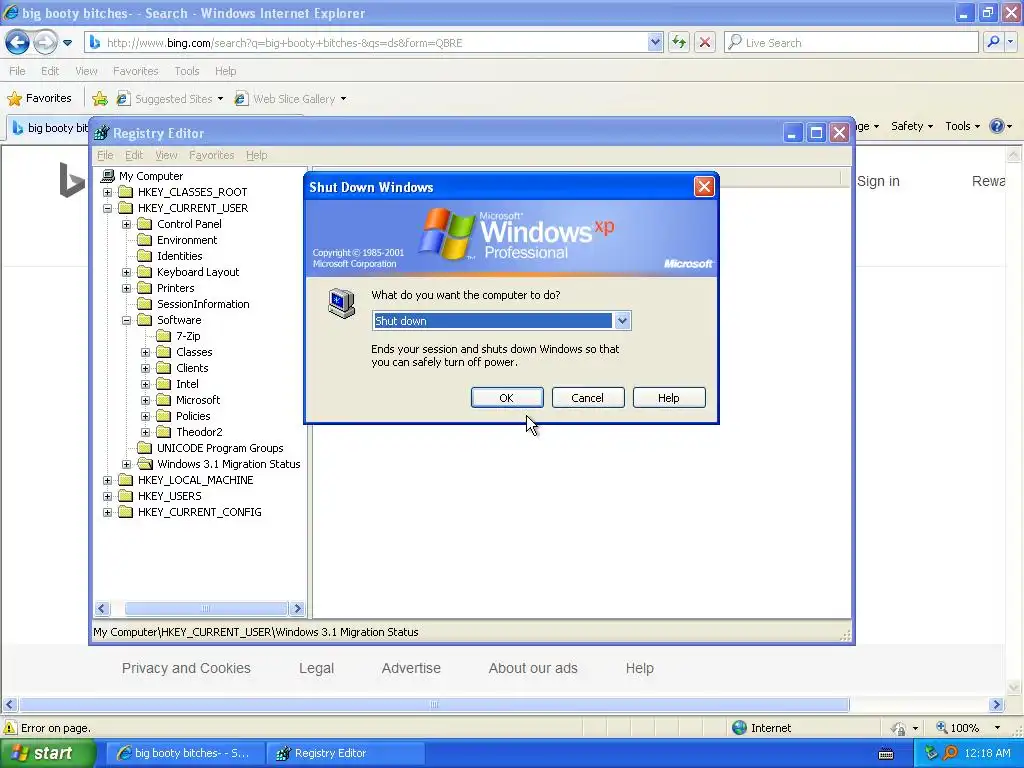Click the IE Stop loading X icon
The width and height of the screenshot is (1024, 768).
click(x=705, y=42)
